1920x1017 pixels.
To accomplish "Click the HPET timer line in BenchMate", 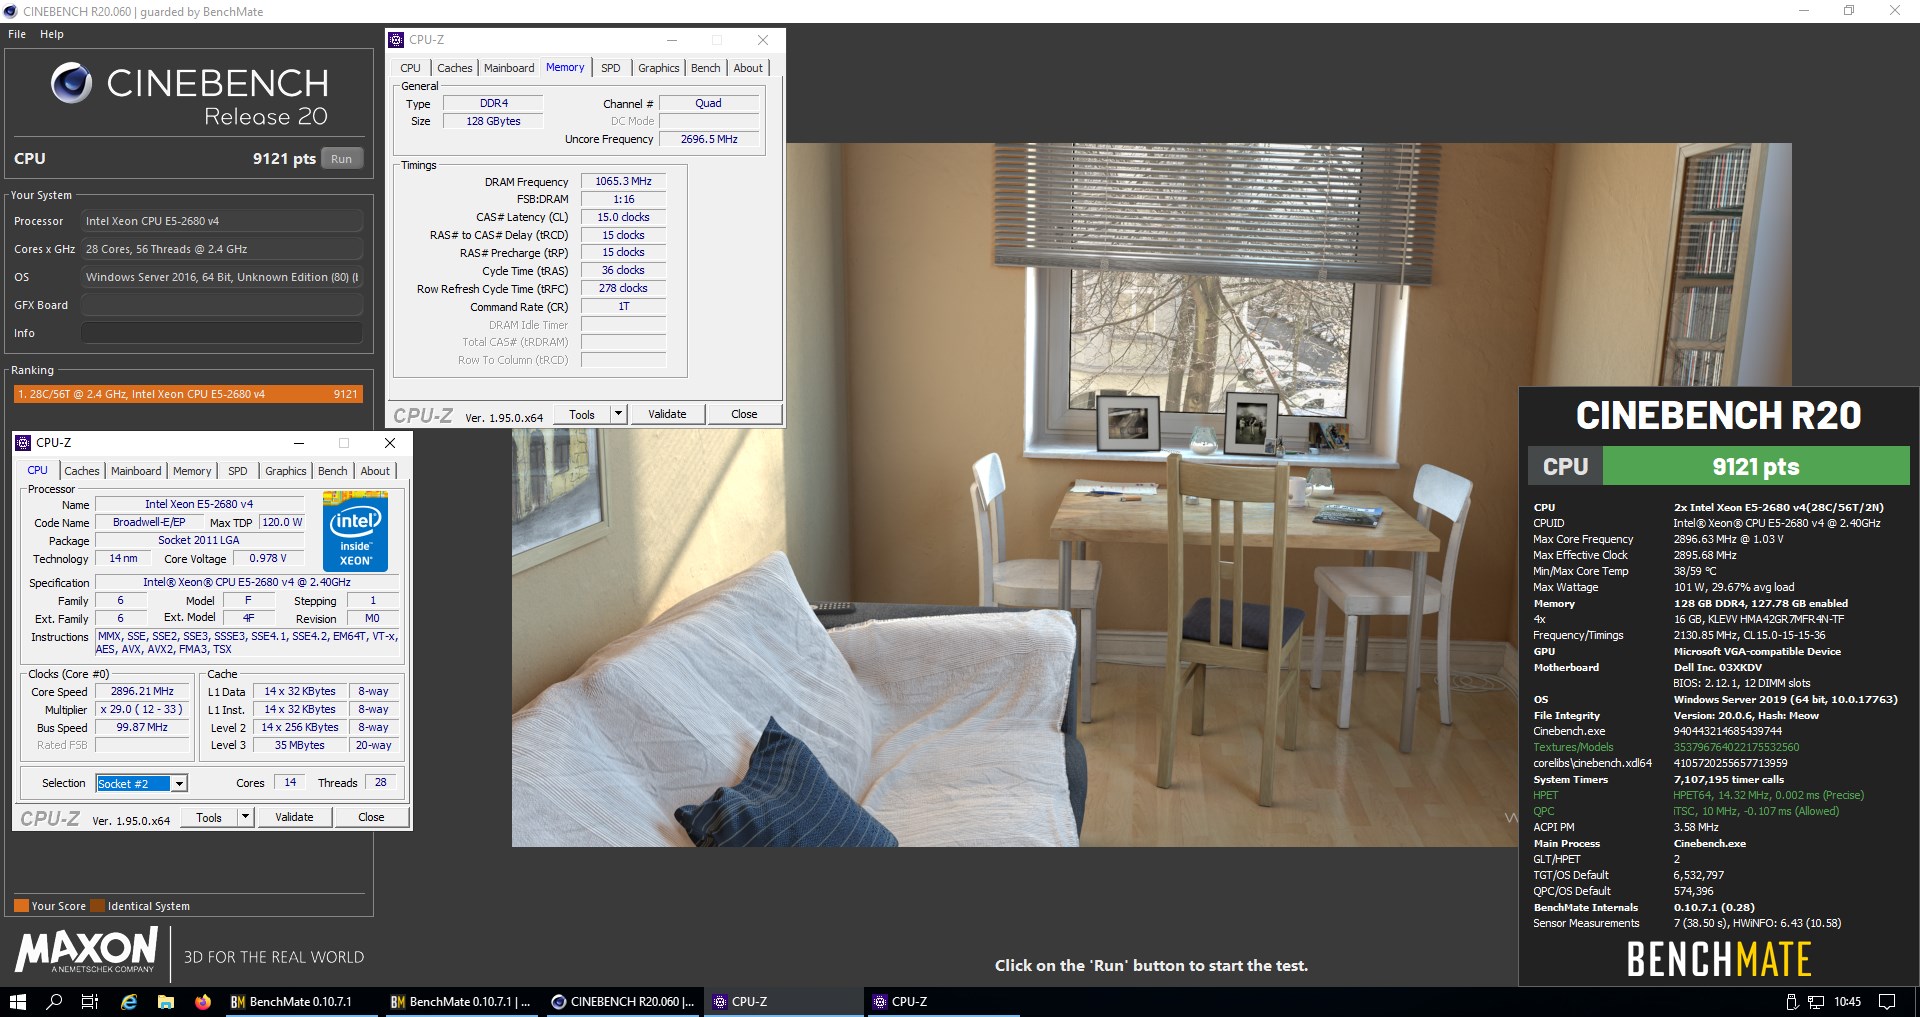I will pyautogui.click(x=1698, y=795).
